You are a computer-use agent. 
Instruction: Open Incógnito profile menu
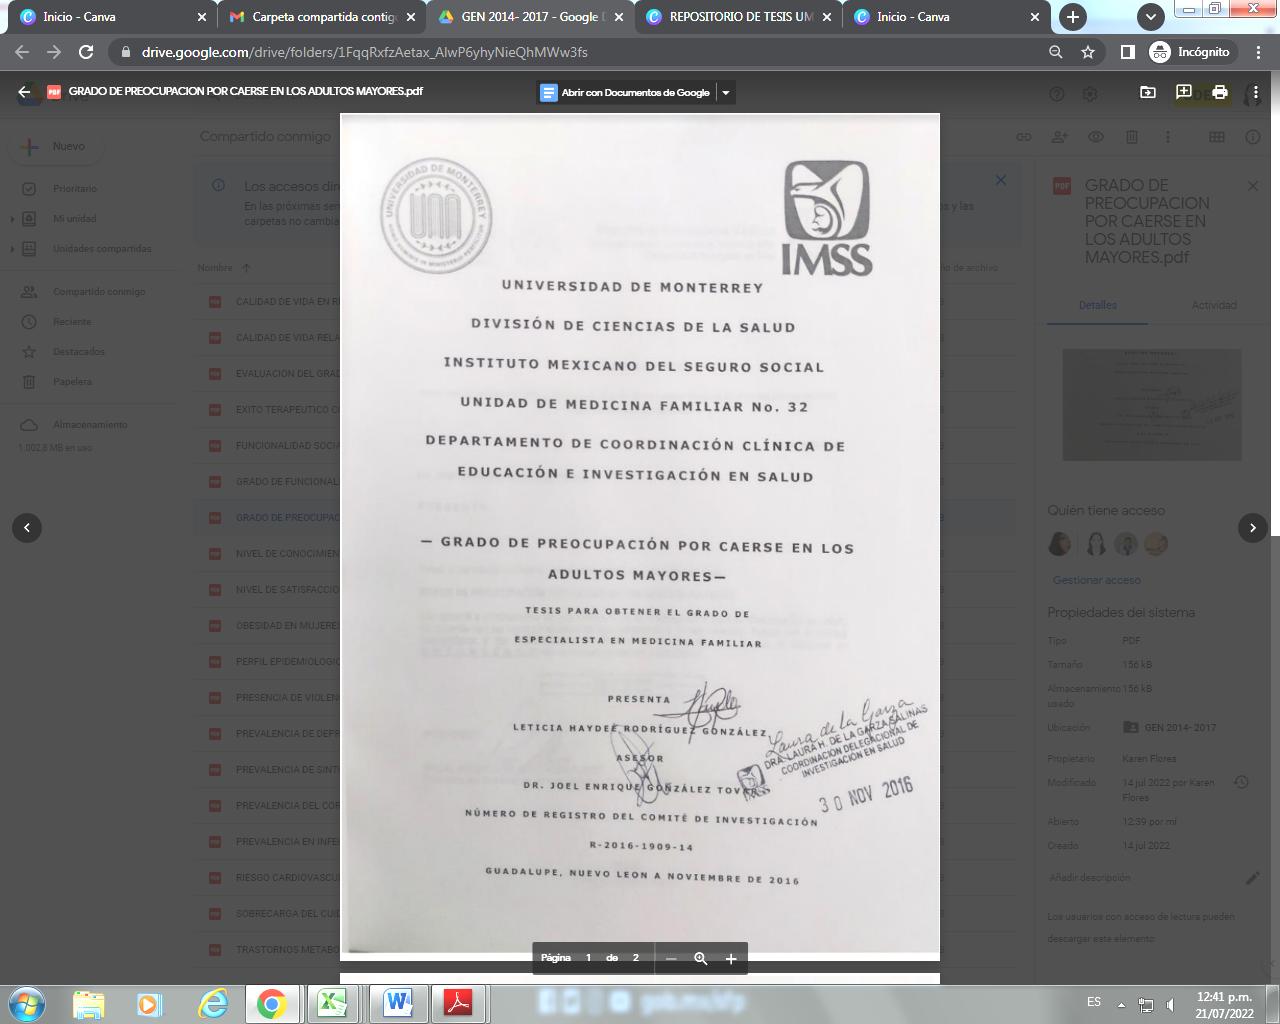(x=1190, y=52)
